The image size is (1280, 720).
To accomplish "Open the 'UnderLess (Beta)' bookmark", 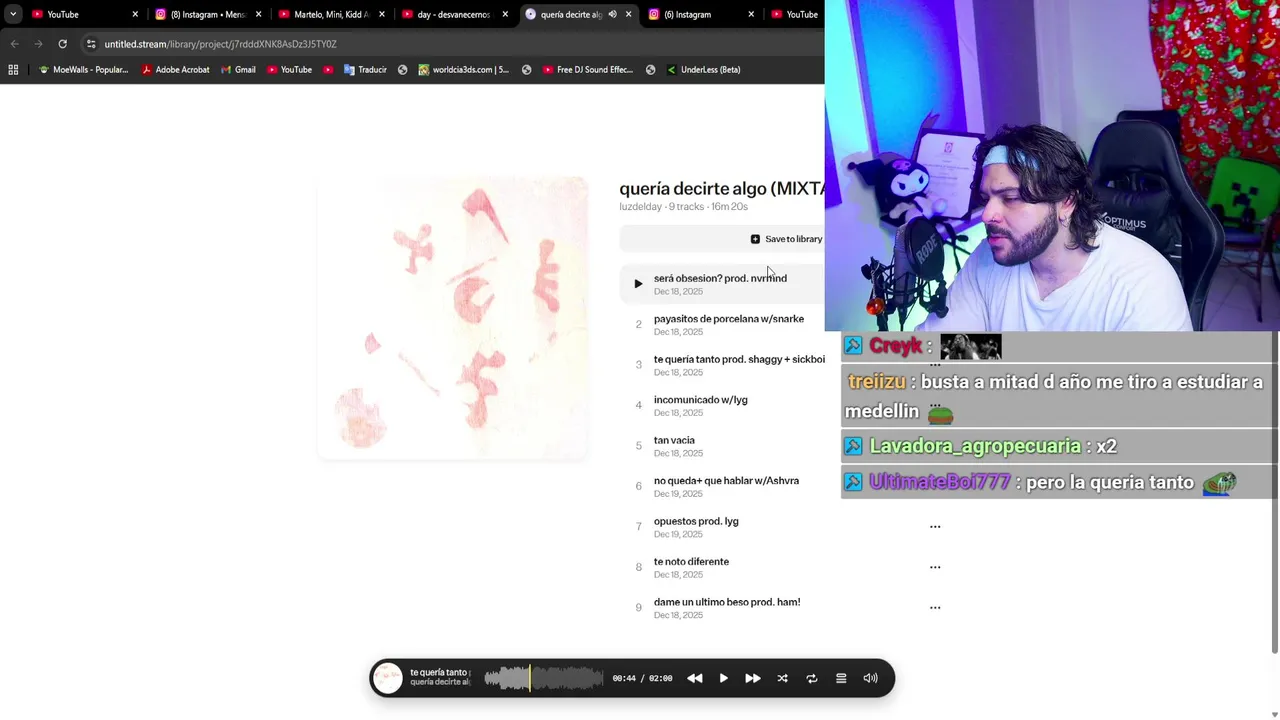I will pyautogui.click(x=703, y=70).
